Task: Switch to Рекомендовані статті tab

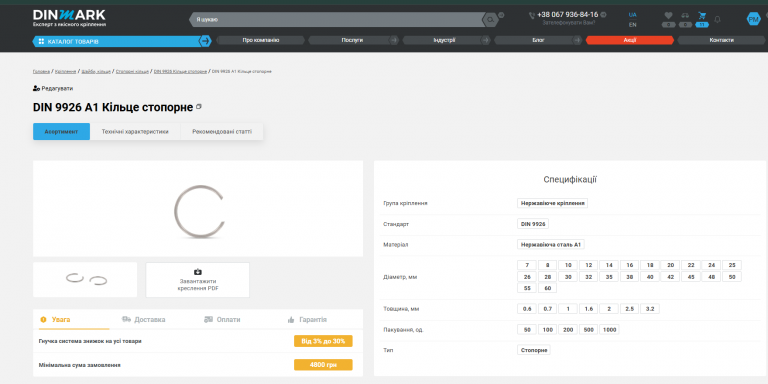Action: point(222,132)
